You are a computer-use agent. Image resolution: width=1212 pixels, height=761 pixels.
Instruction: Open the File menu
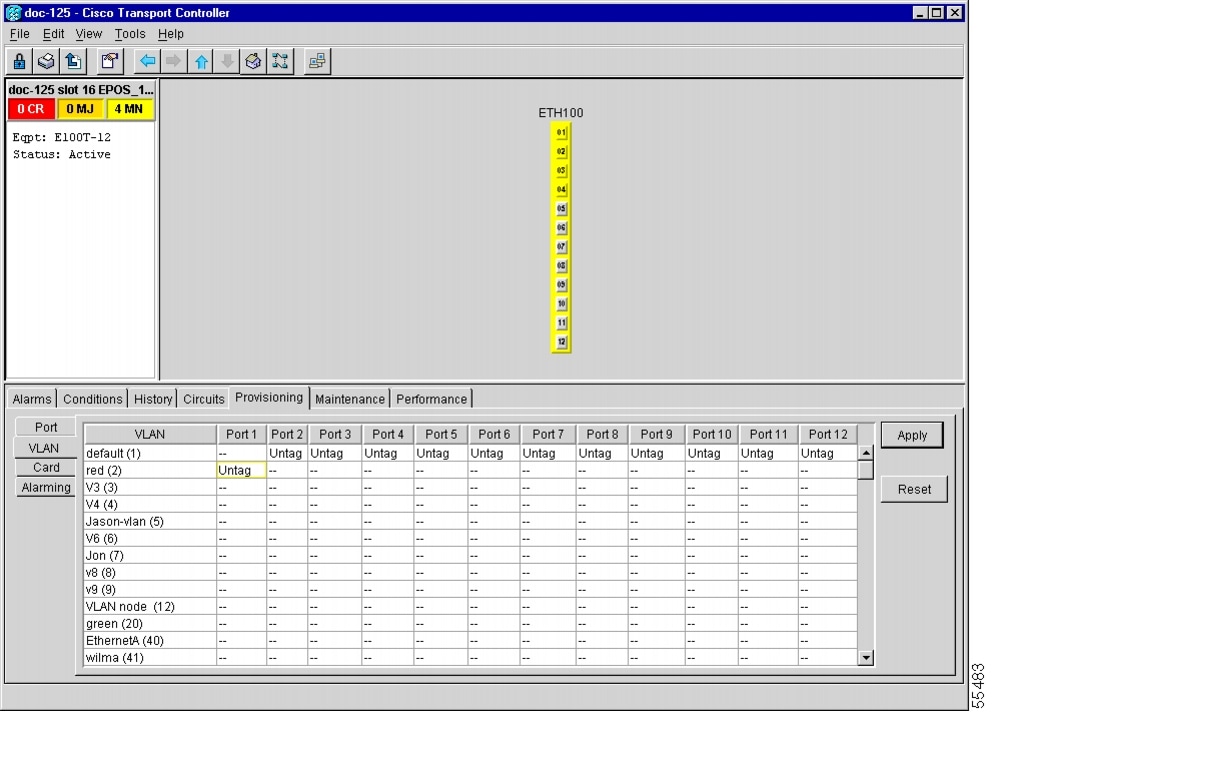19,34
